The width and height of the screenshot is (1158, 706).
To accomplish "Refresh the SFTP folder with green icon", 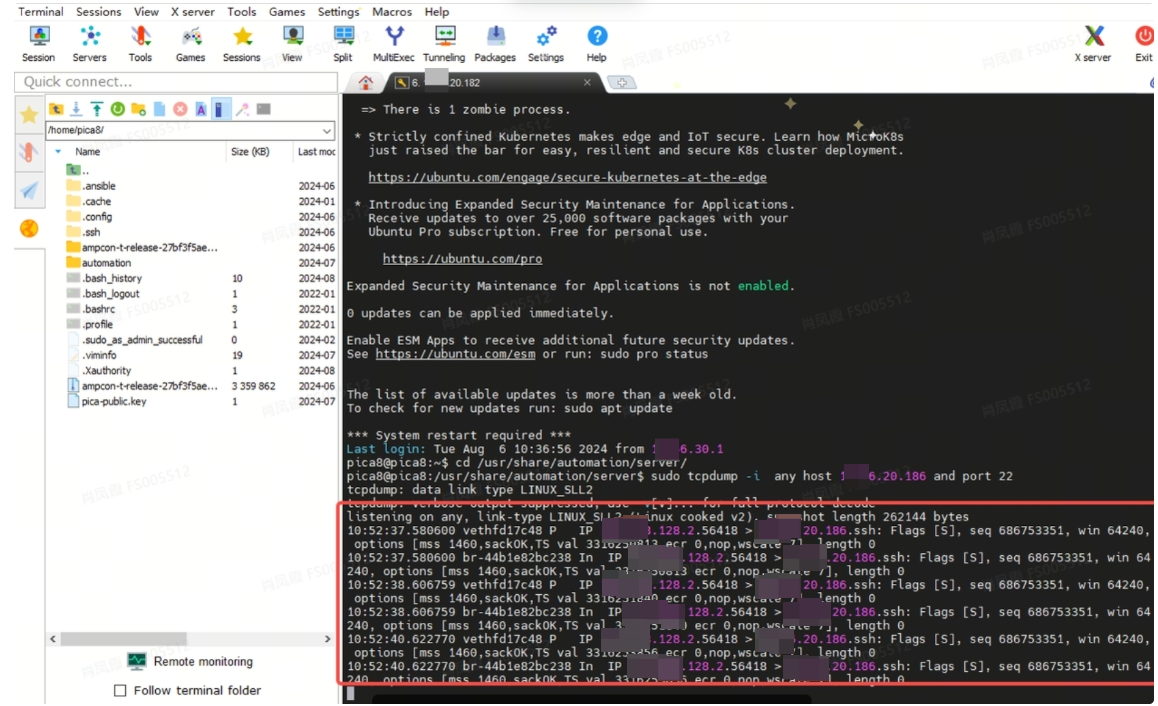I will coord(117,109).
